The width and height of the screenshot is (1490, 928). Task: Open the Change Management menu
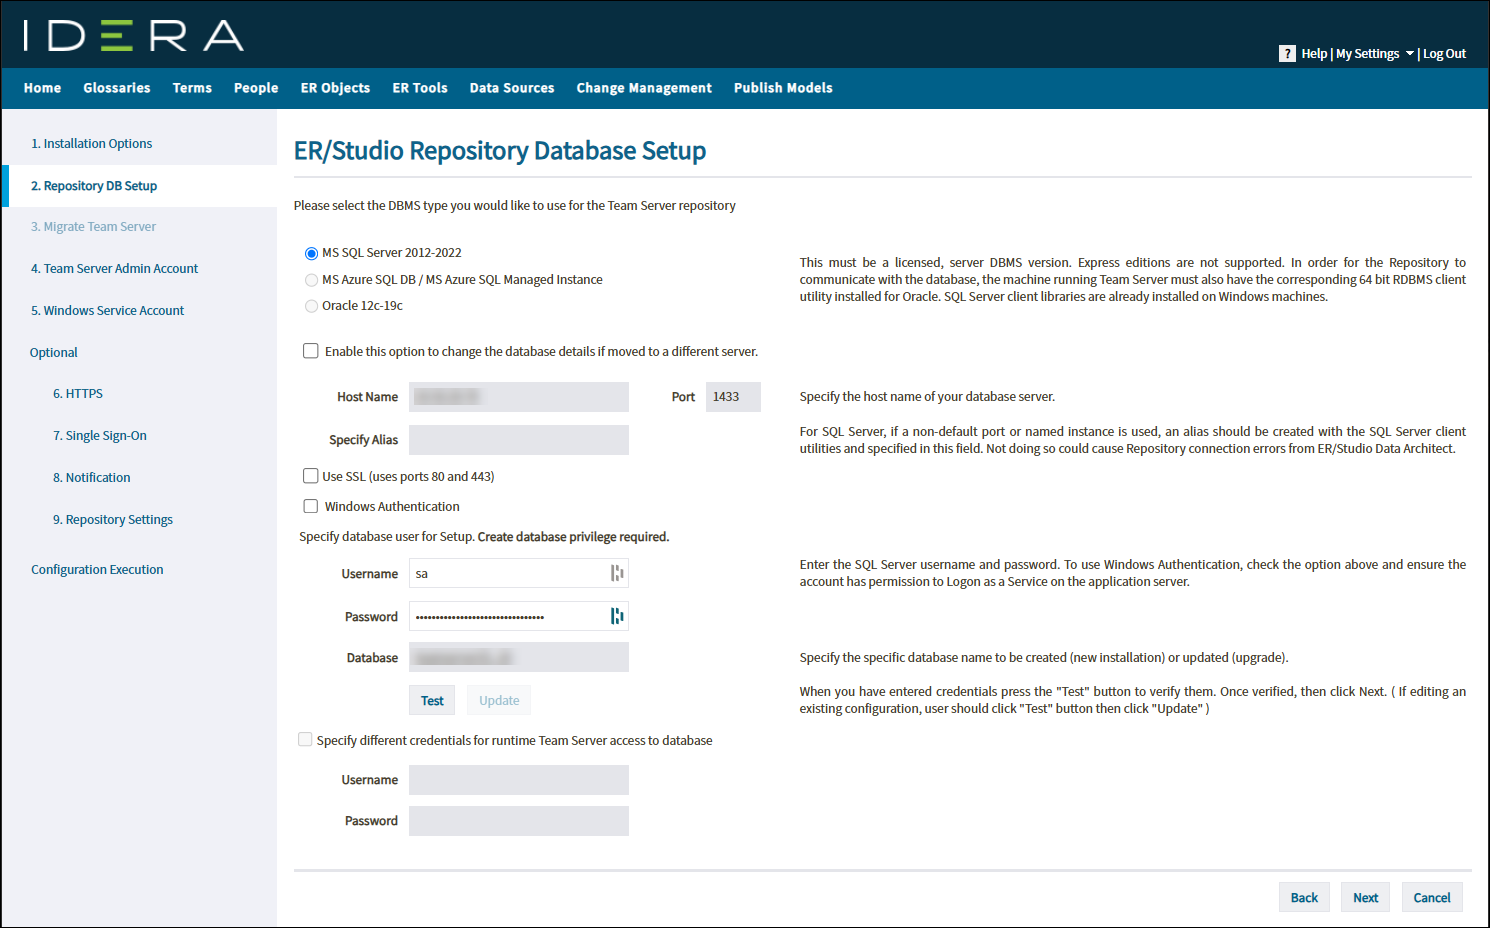[x=644, y=88]
